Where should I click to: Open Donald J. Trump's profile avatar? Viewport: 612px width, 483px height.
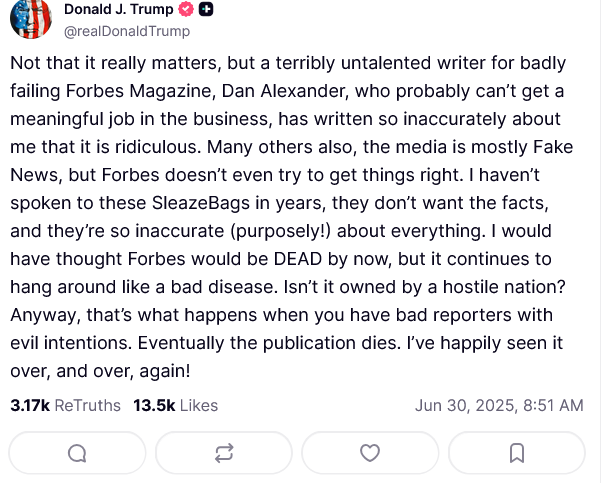click(31, 19)
